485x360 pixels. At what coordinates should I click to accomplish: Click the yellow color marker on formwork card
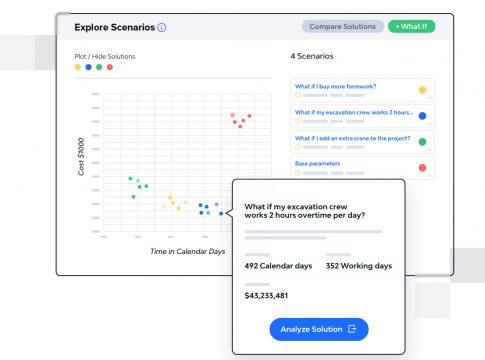(x=422, y=90)
